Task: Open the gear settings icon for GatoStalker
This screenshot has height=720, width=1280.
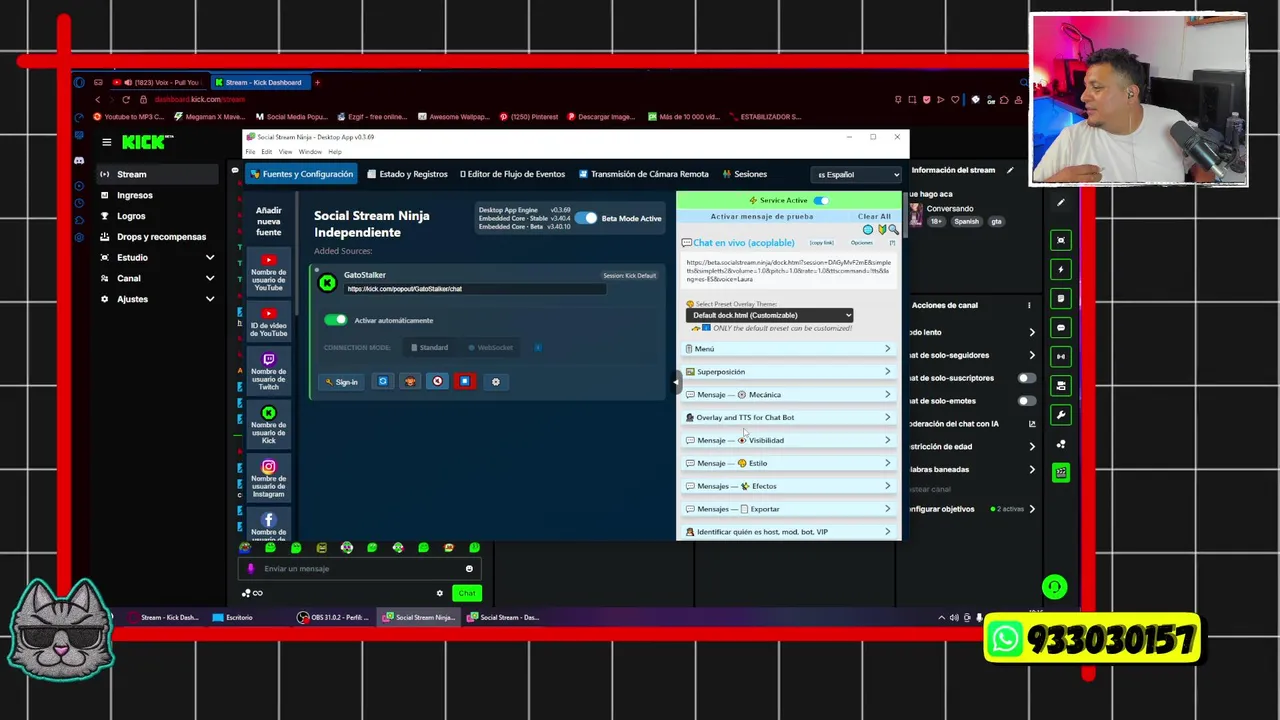Action: pyautogui.click(x=495, y=381)
